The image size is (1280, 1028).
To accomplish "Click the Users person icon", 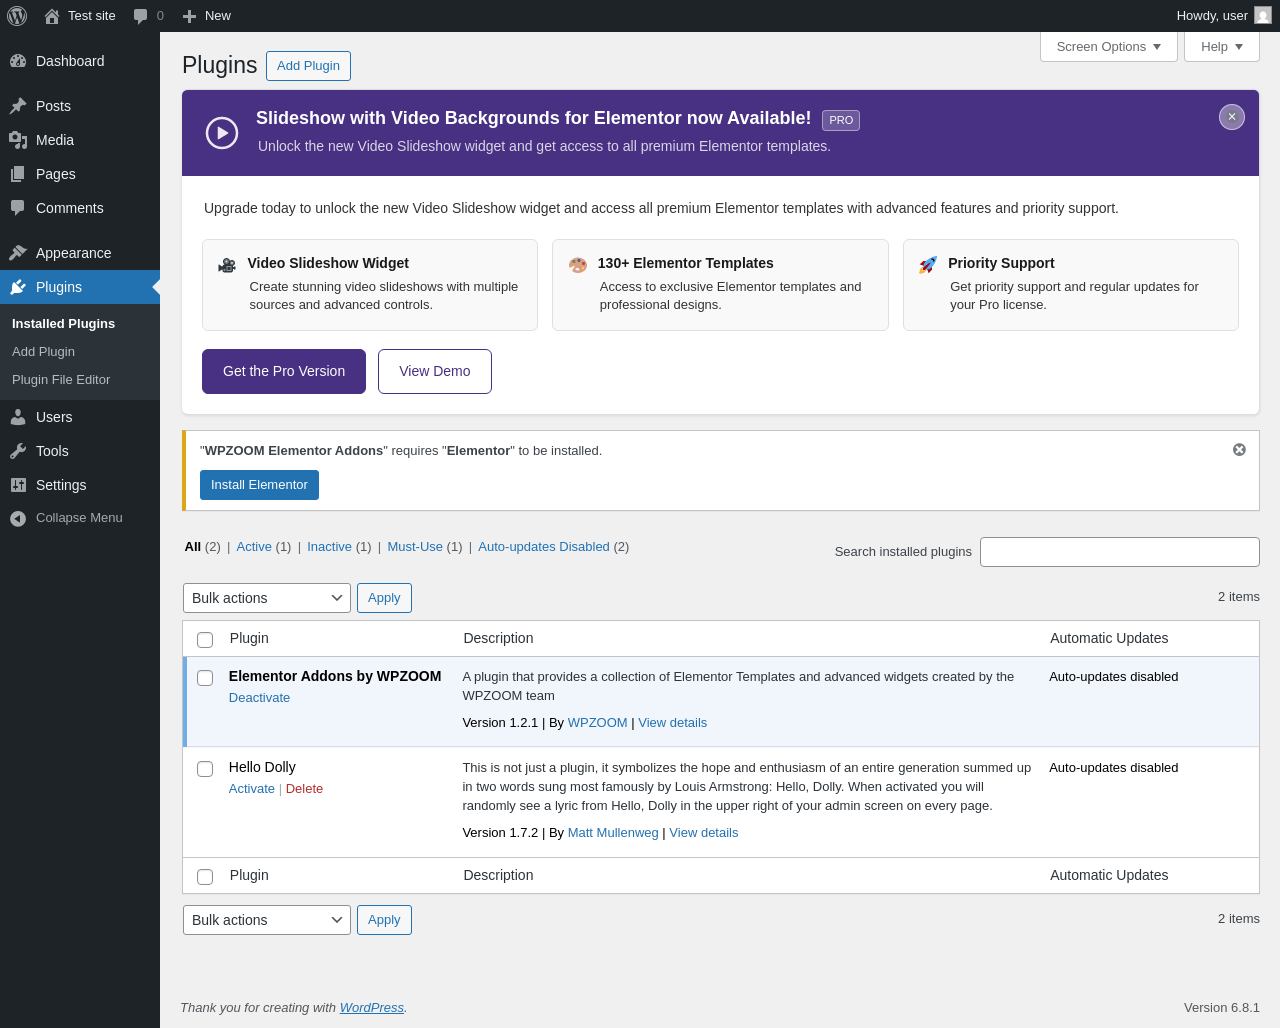I will point(18,417).
